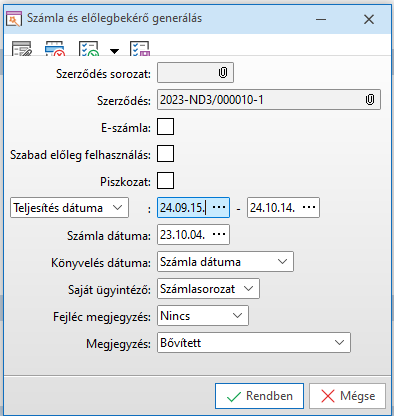
Task: Click the checklist icon with green clock
Action: (x=89, y=49)
